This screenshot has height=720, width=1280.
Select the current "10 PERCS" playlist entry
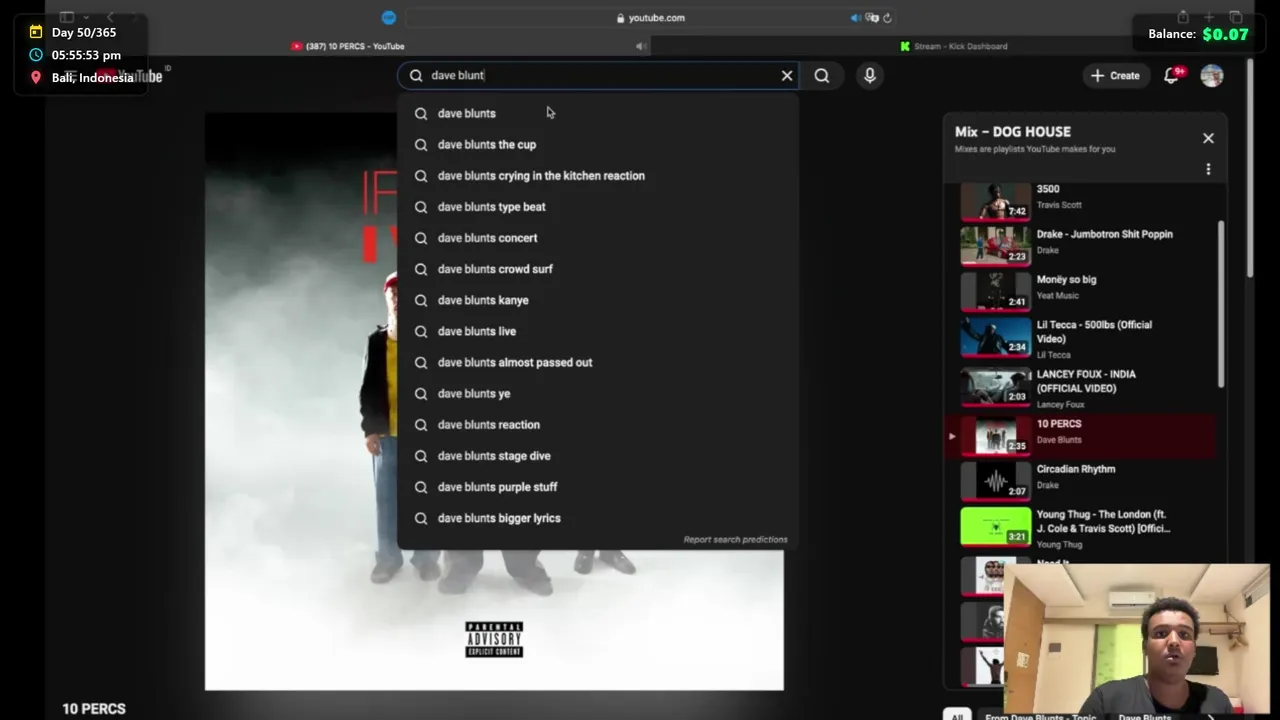1080,435
